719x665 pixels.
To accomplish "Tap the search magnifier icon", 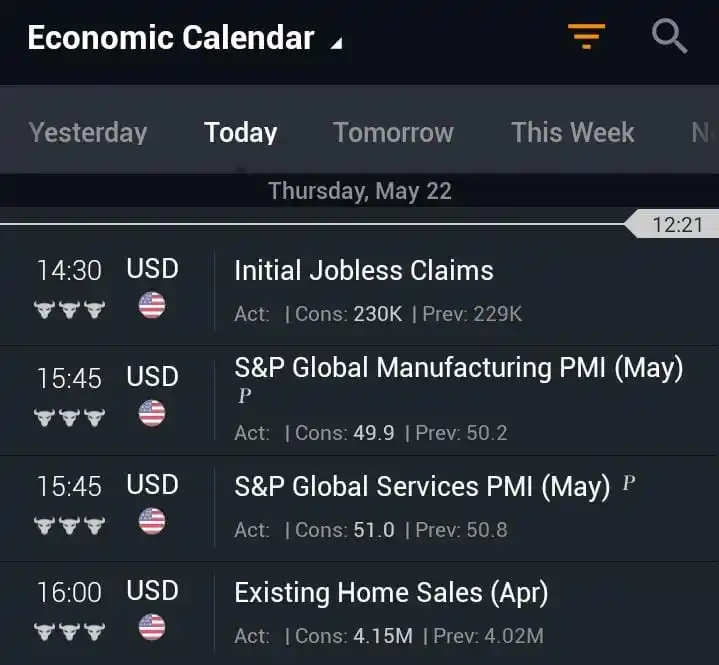I will click(669, 36).
